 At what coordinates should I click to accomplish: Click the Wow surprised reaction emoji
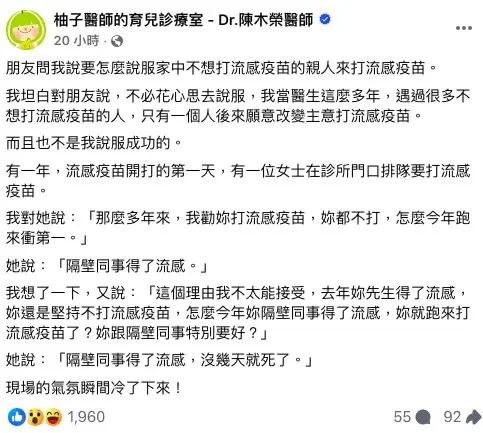pos(35,417)
